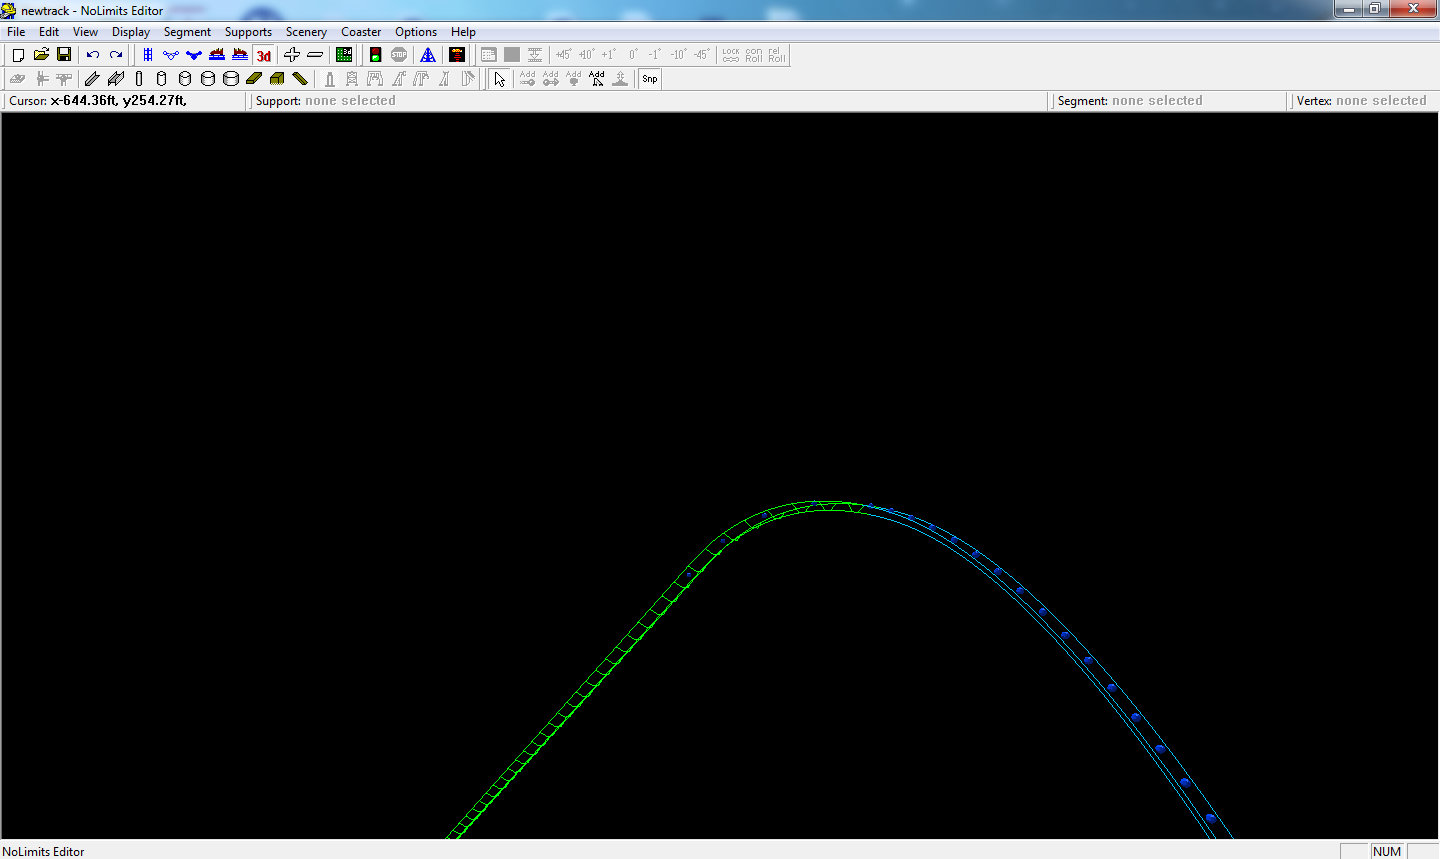
Task: Toggle the blue grid display icon
Action: pos(147,55)
